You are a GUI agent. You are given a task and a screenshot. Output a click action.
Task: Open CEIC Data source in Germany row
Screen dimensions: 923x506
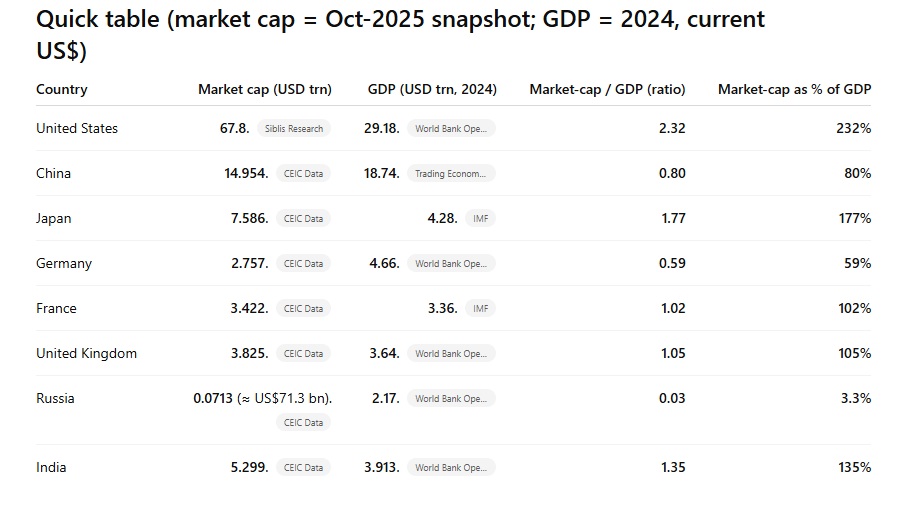[x=303, y=264]
